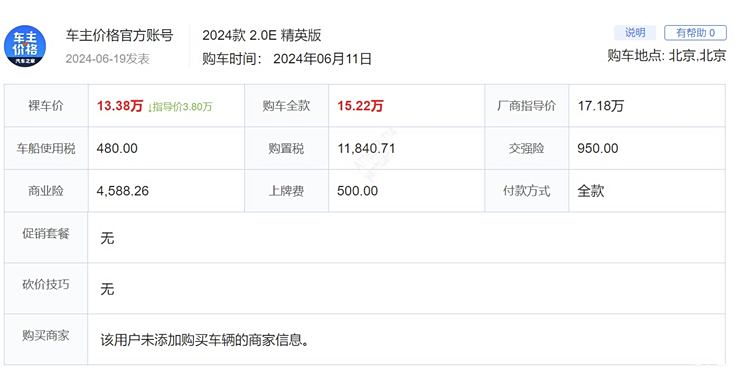Click the 砍价技巧 row label
The image size is (744, 378).
point(46,285)
